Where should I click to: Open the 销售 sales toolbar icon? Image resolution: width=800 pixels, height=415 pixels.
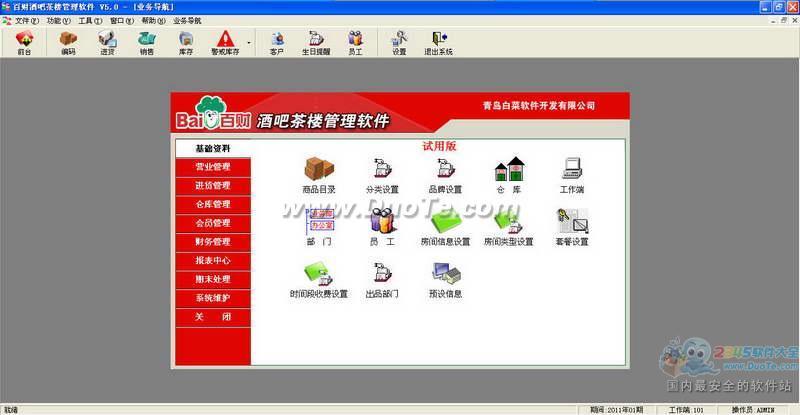pos(146,43)
